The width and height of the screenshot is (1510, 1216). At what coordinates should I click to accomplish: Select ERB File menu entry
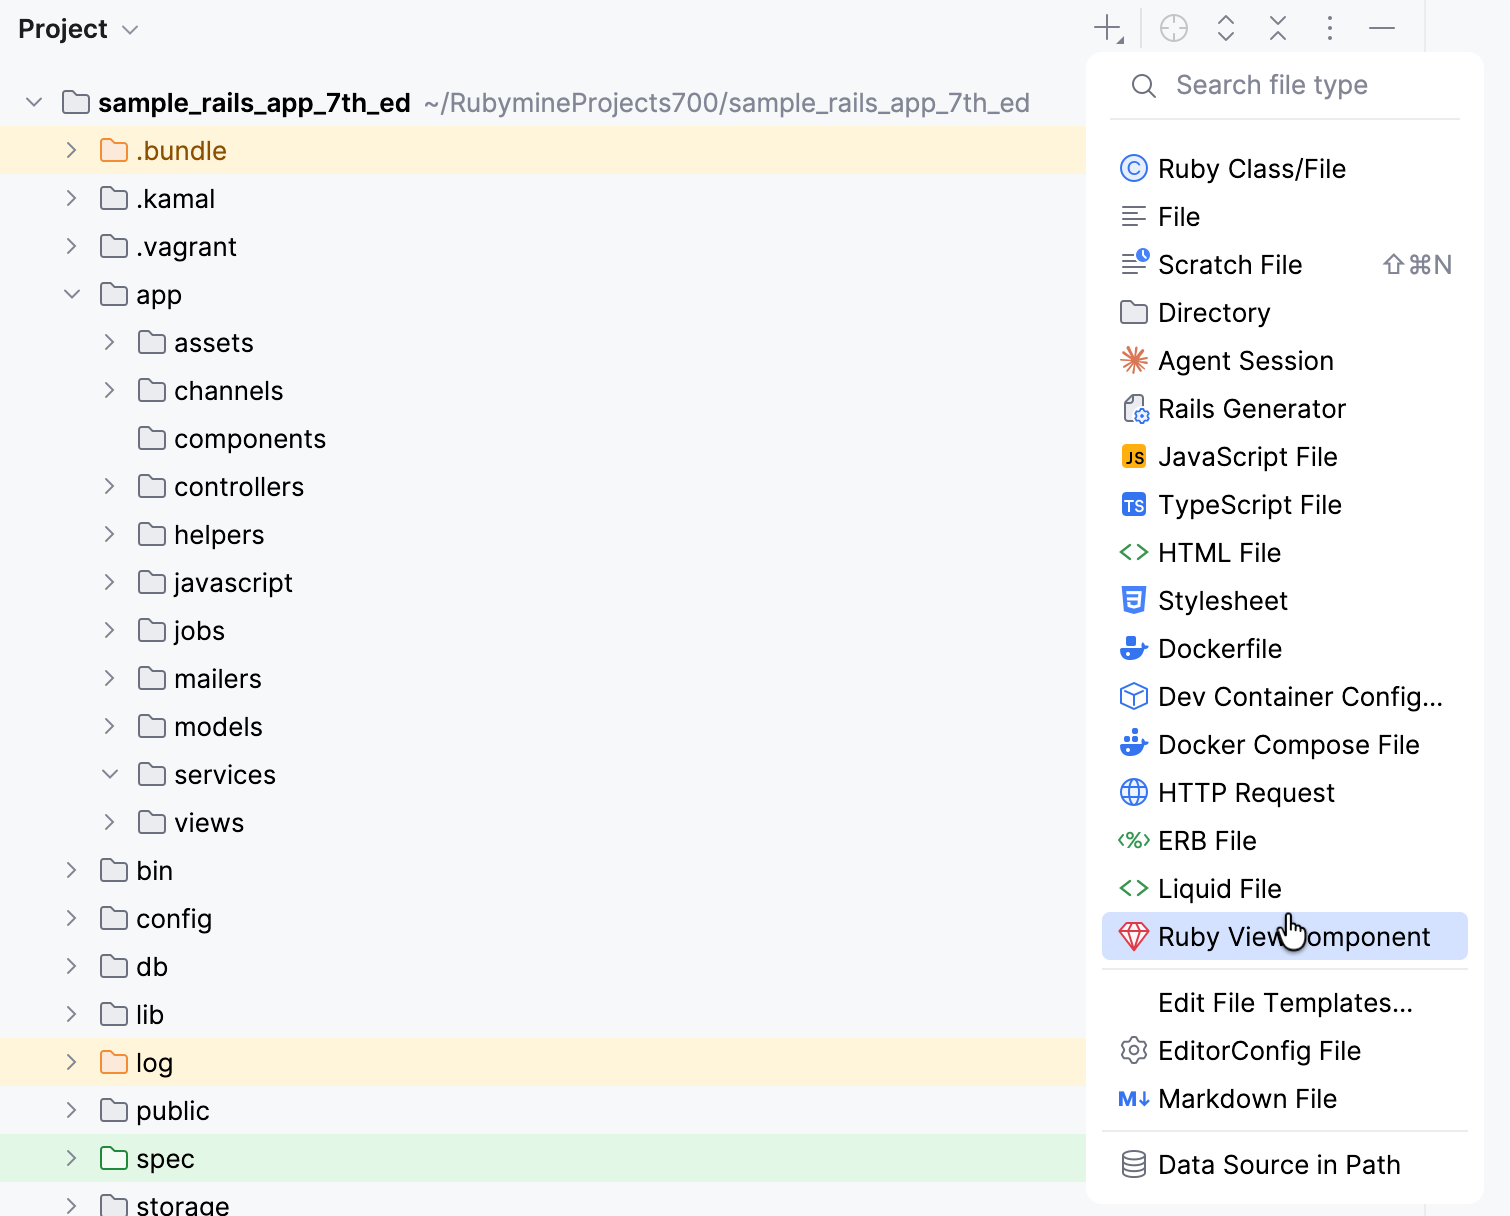point(1285,840)
